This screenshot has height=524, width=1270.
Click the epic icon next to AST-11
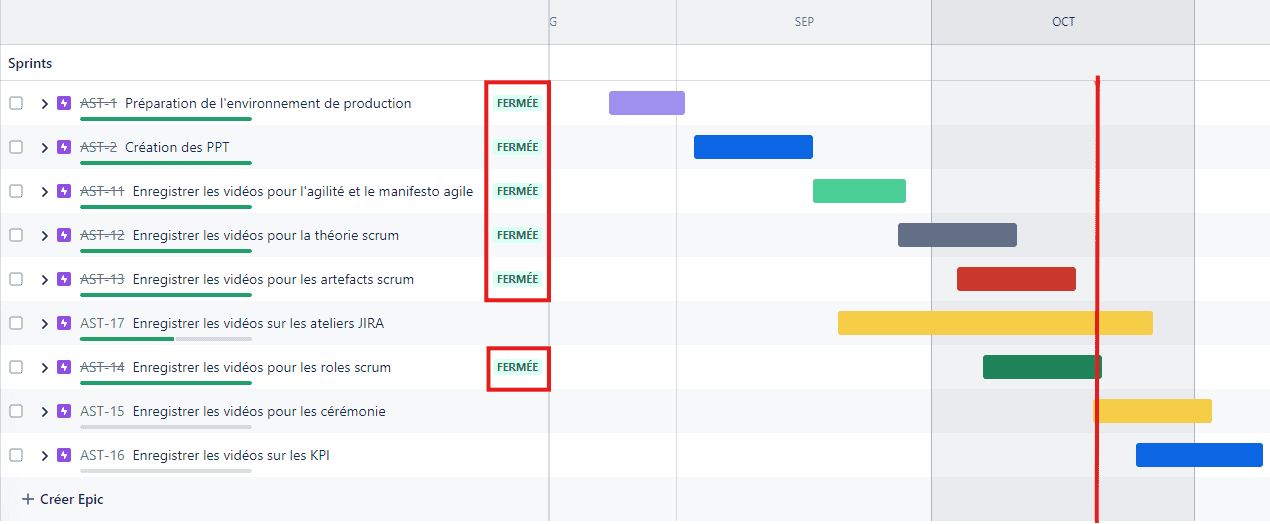point(64,191)
